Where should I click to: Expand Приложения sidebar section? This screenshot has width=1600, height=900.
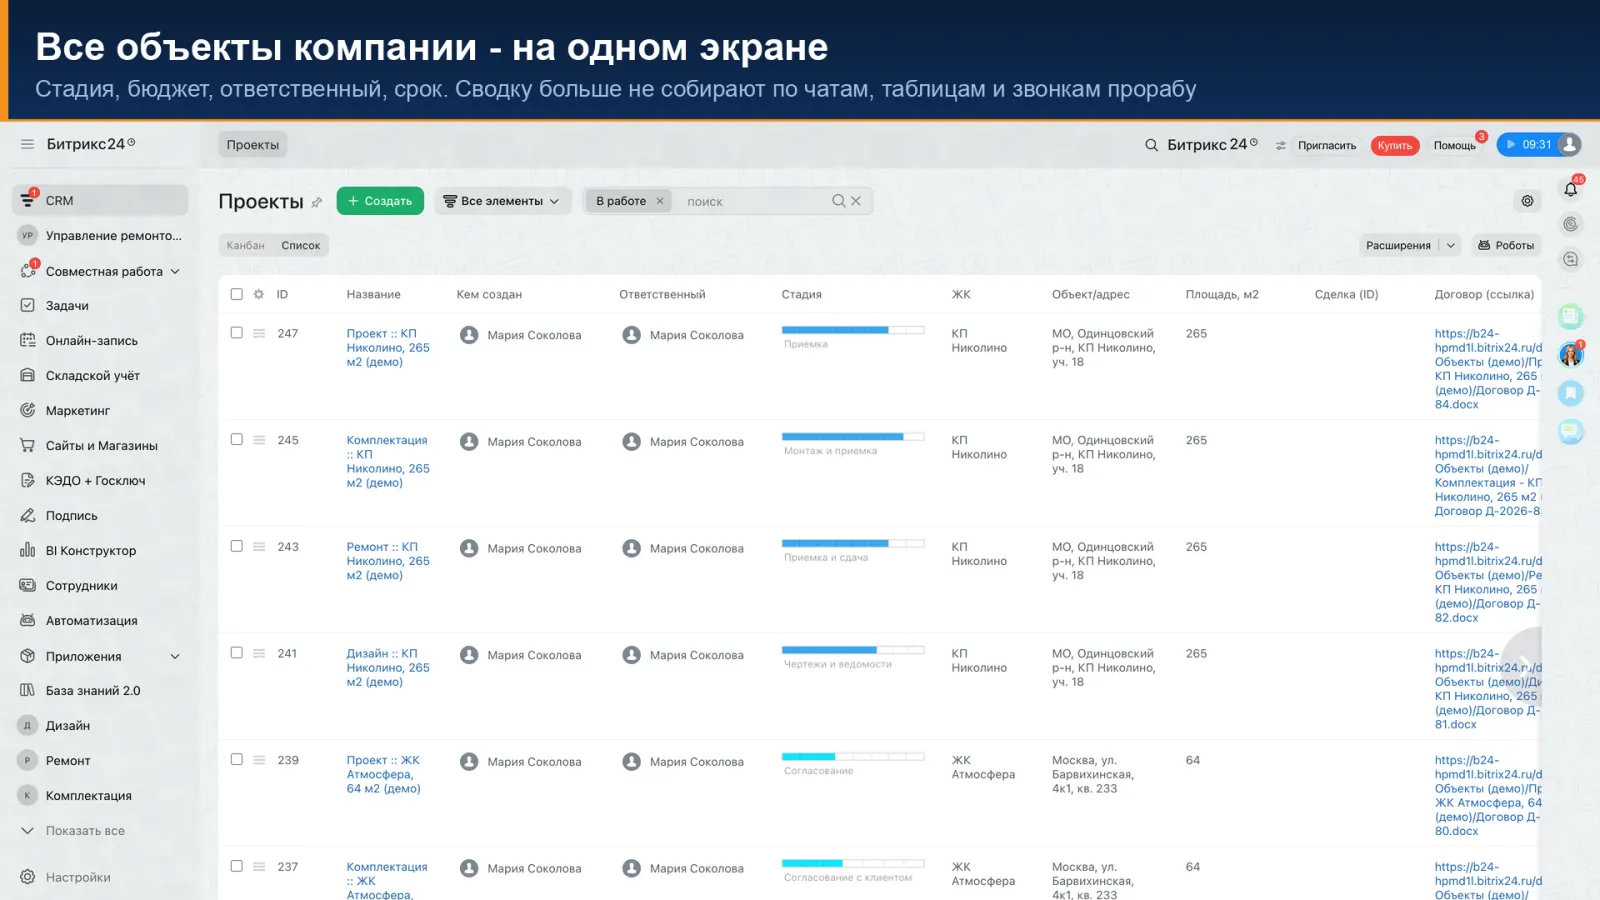coord(175,656)
